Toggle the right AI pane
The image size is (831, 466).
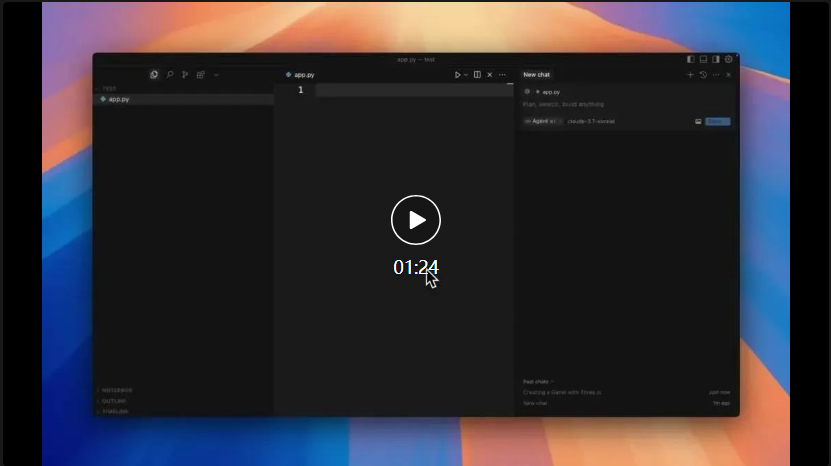716,59
